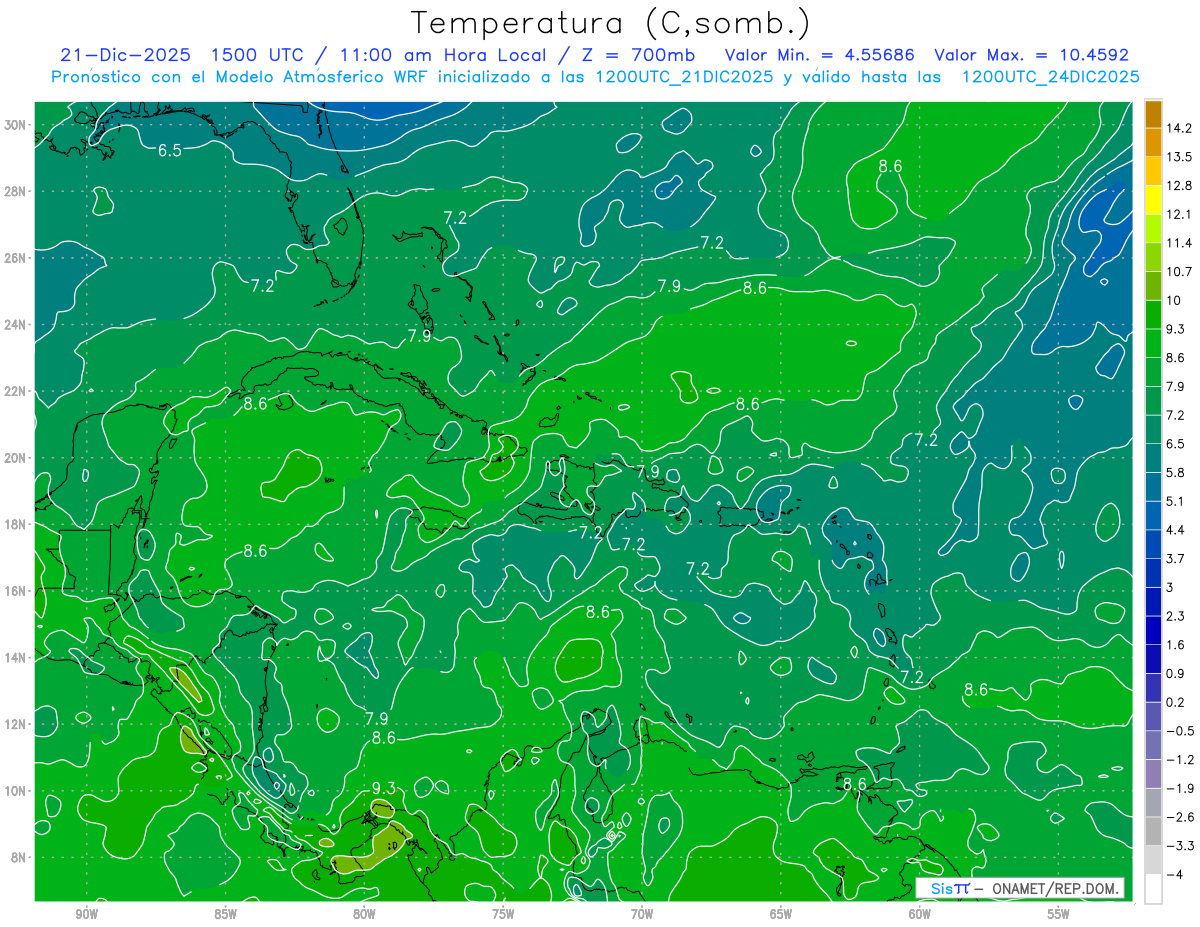Click 'Valor Min. = 4.55686'
Screen dimensions: 1200x927
(822, 55)
